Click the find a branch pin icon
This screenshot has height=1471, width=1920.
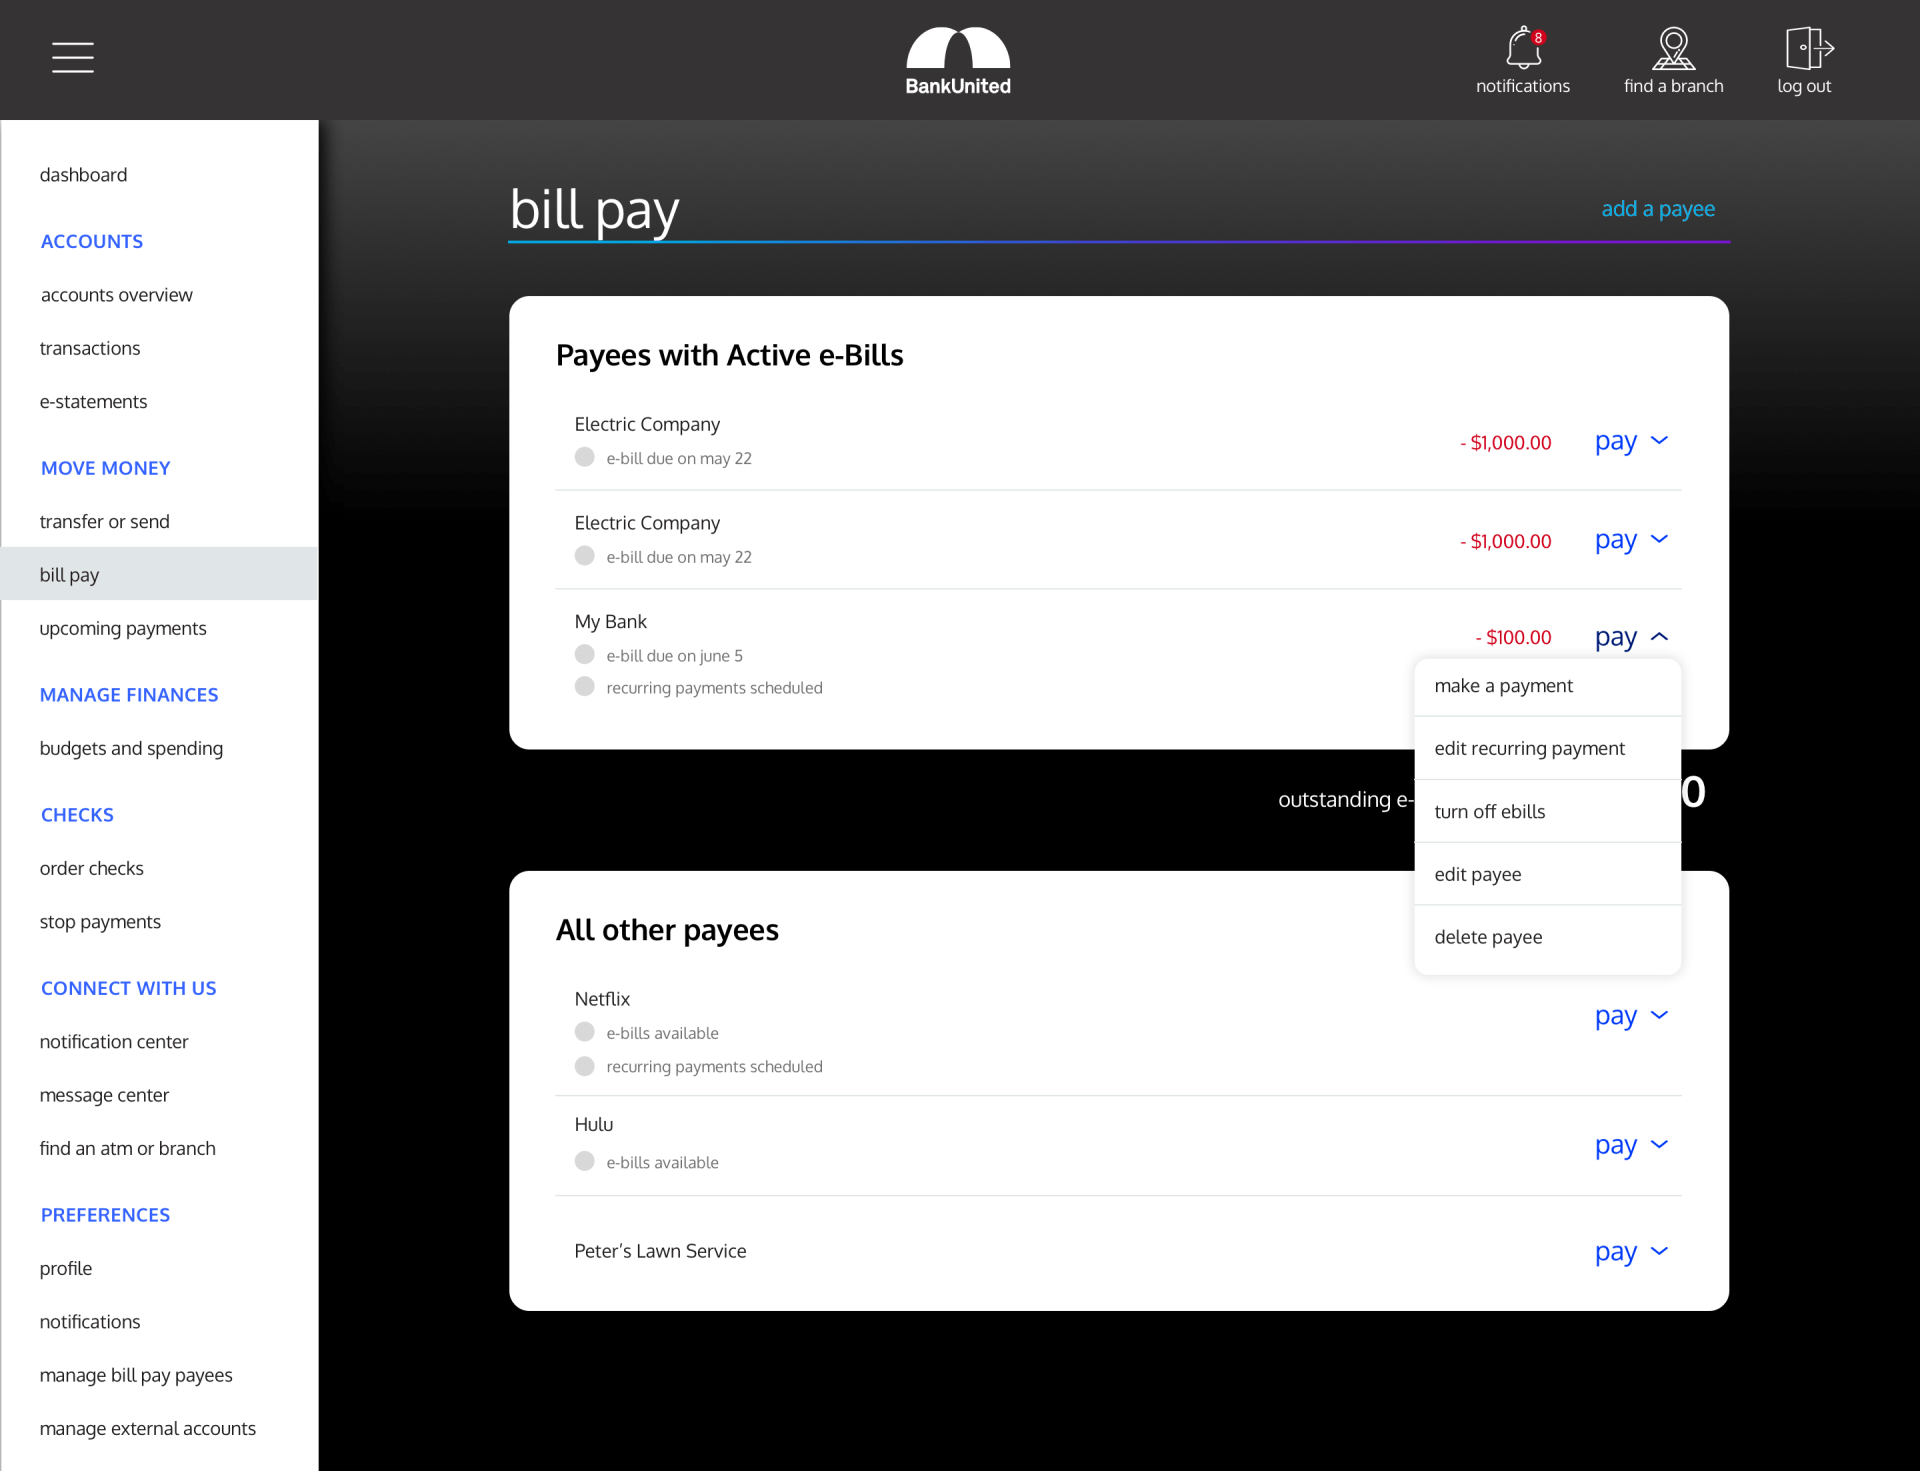[1673, 48]
